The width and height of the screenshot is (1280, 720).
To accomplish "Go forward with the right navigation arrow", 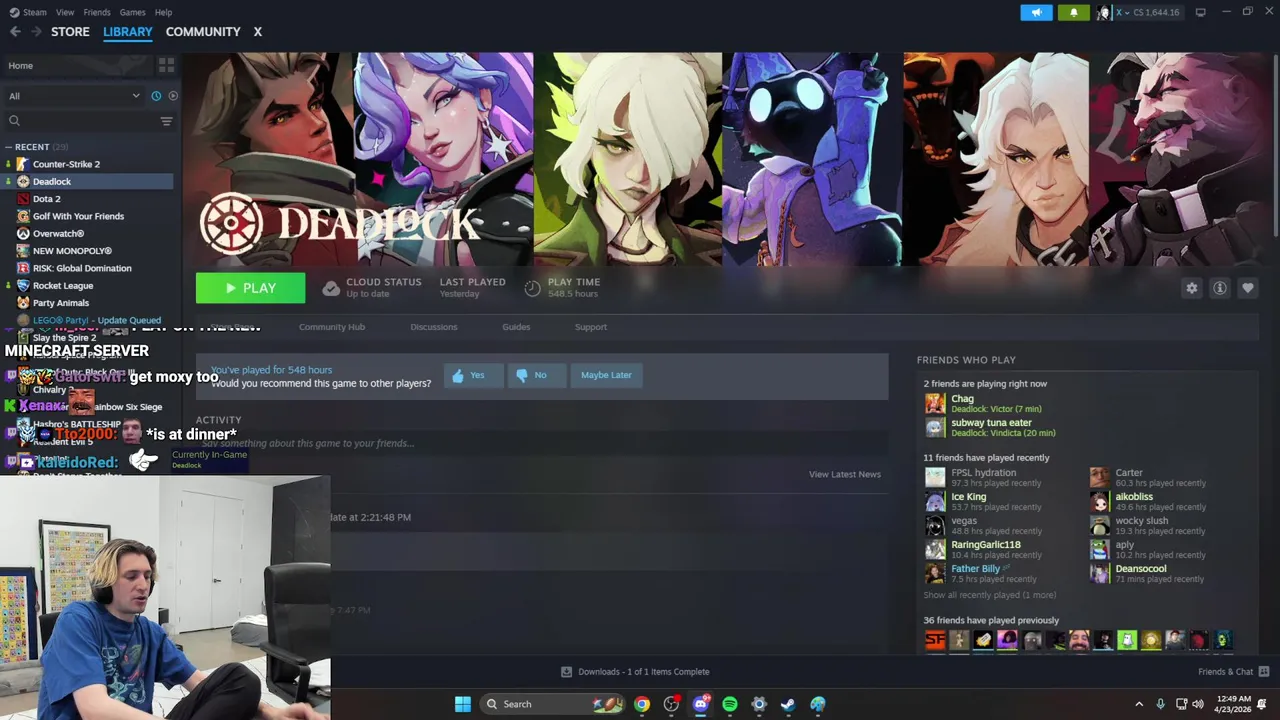I will point(37,32).
